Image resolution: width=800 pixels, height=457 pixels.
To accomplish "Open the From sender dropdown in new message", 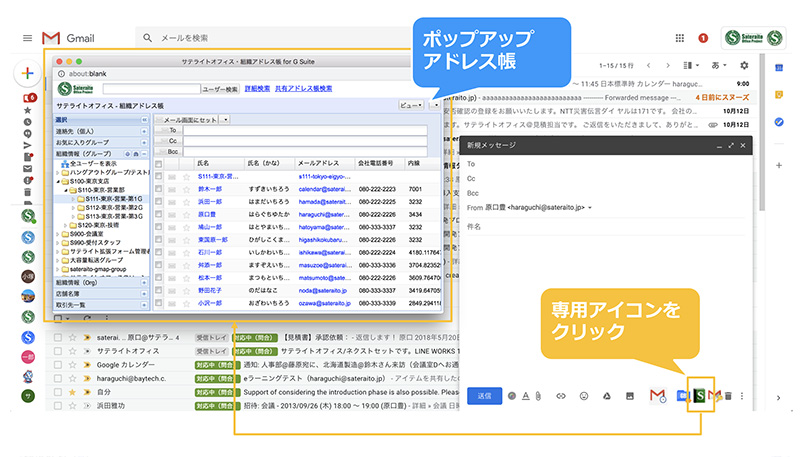I will [590, 208].
